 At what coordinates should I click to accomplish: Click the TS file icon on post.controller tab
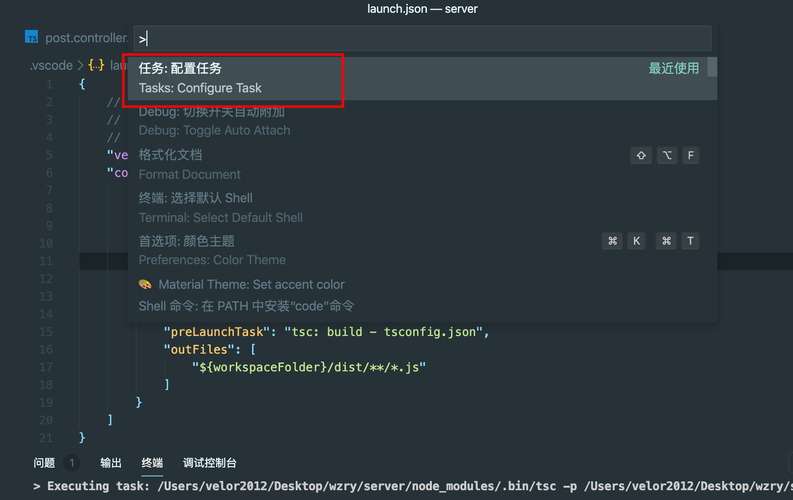[x=31, y=37]
